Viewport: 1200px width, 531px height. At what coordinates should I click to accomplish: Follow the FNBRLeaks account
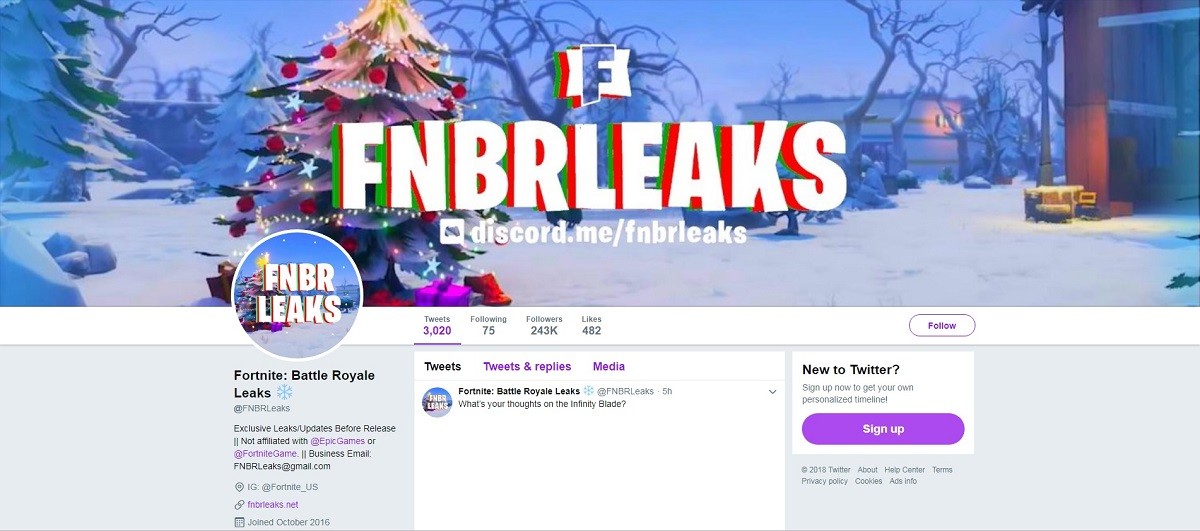point(942,326)
